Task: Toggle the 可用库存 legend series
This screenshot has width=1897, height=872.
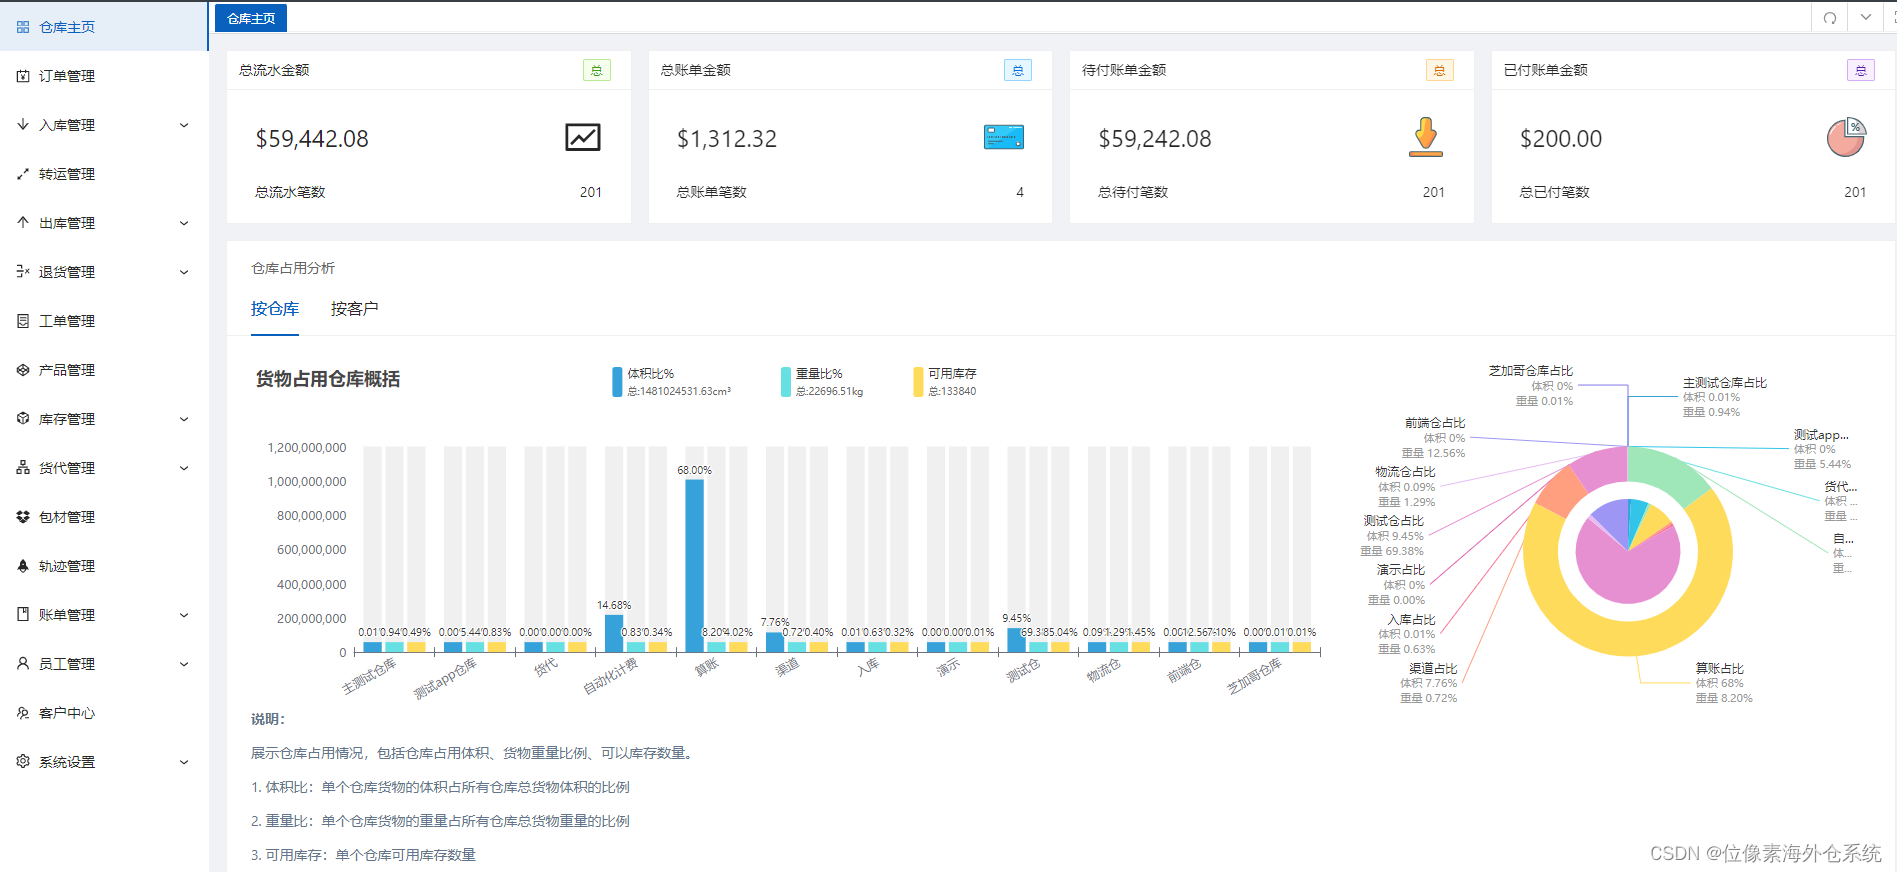Action: (x=945, y=382)
